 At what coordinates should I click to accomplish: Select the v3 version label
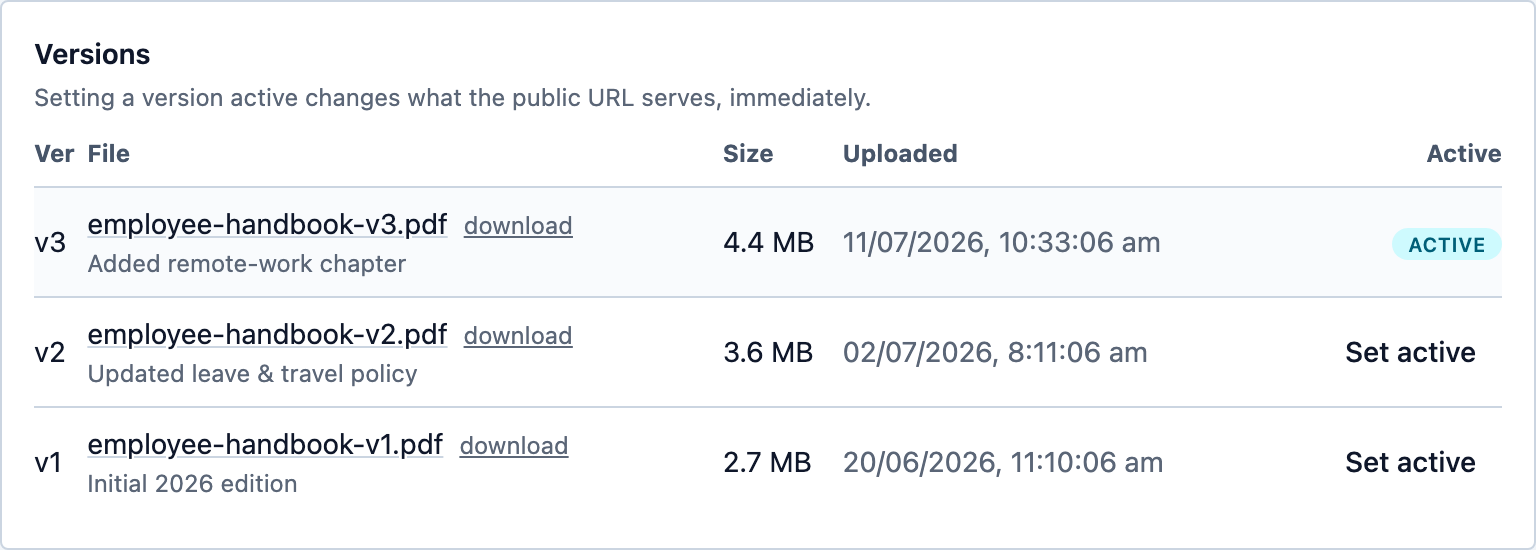(50, 243)
